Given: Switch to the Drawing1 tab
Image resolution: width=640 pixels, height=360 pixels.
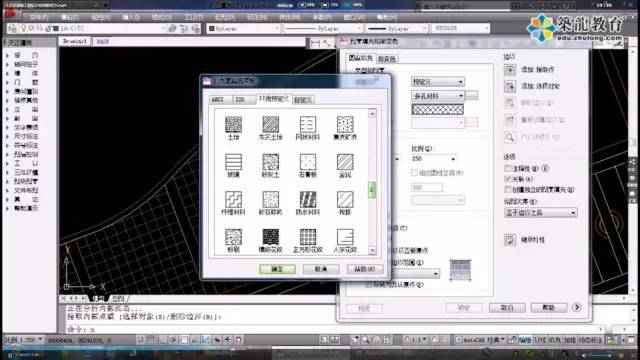Looking at the screenshot, I should pos(75,42).
